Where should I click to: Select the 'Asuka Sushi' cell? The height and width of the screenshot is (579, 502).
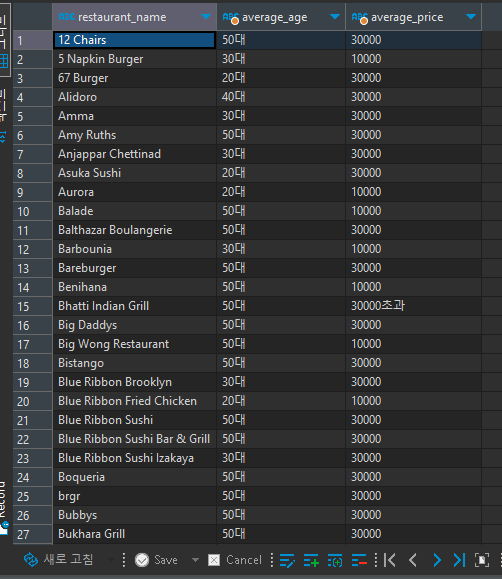(134, 173)
